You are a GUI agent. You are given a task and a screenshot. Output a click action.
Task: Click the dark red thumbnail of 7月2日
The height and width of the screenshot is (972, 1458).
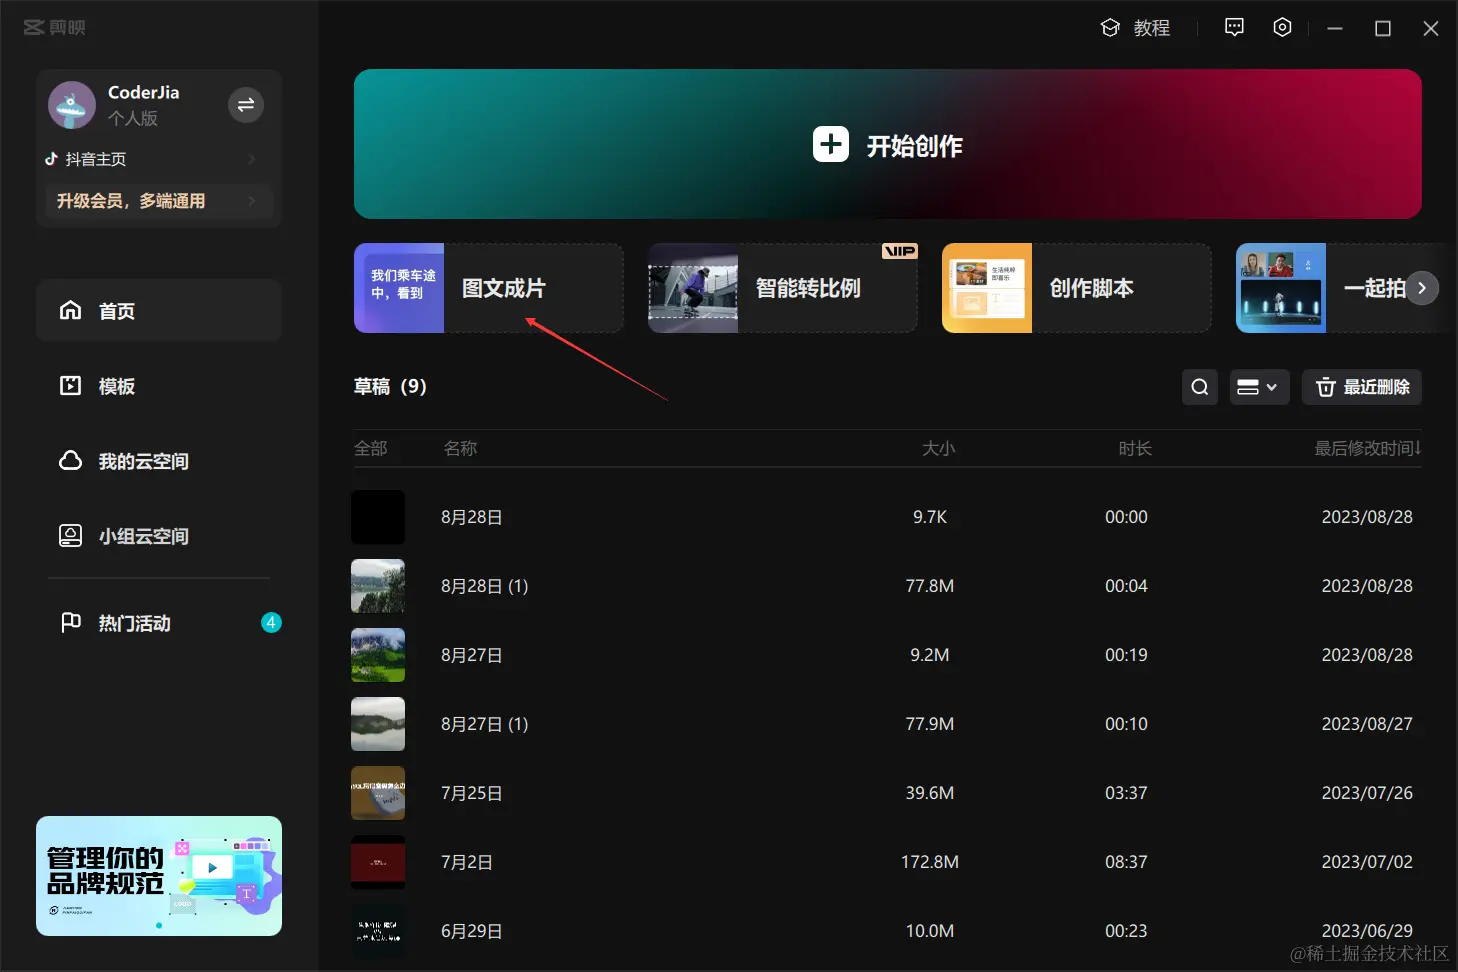[378, 862]
